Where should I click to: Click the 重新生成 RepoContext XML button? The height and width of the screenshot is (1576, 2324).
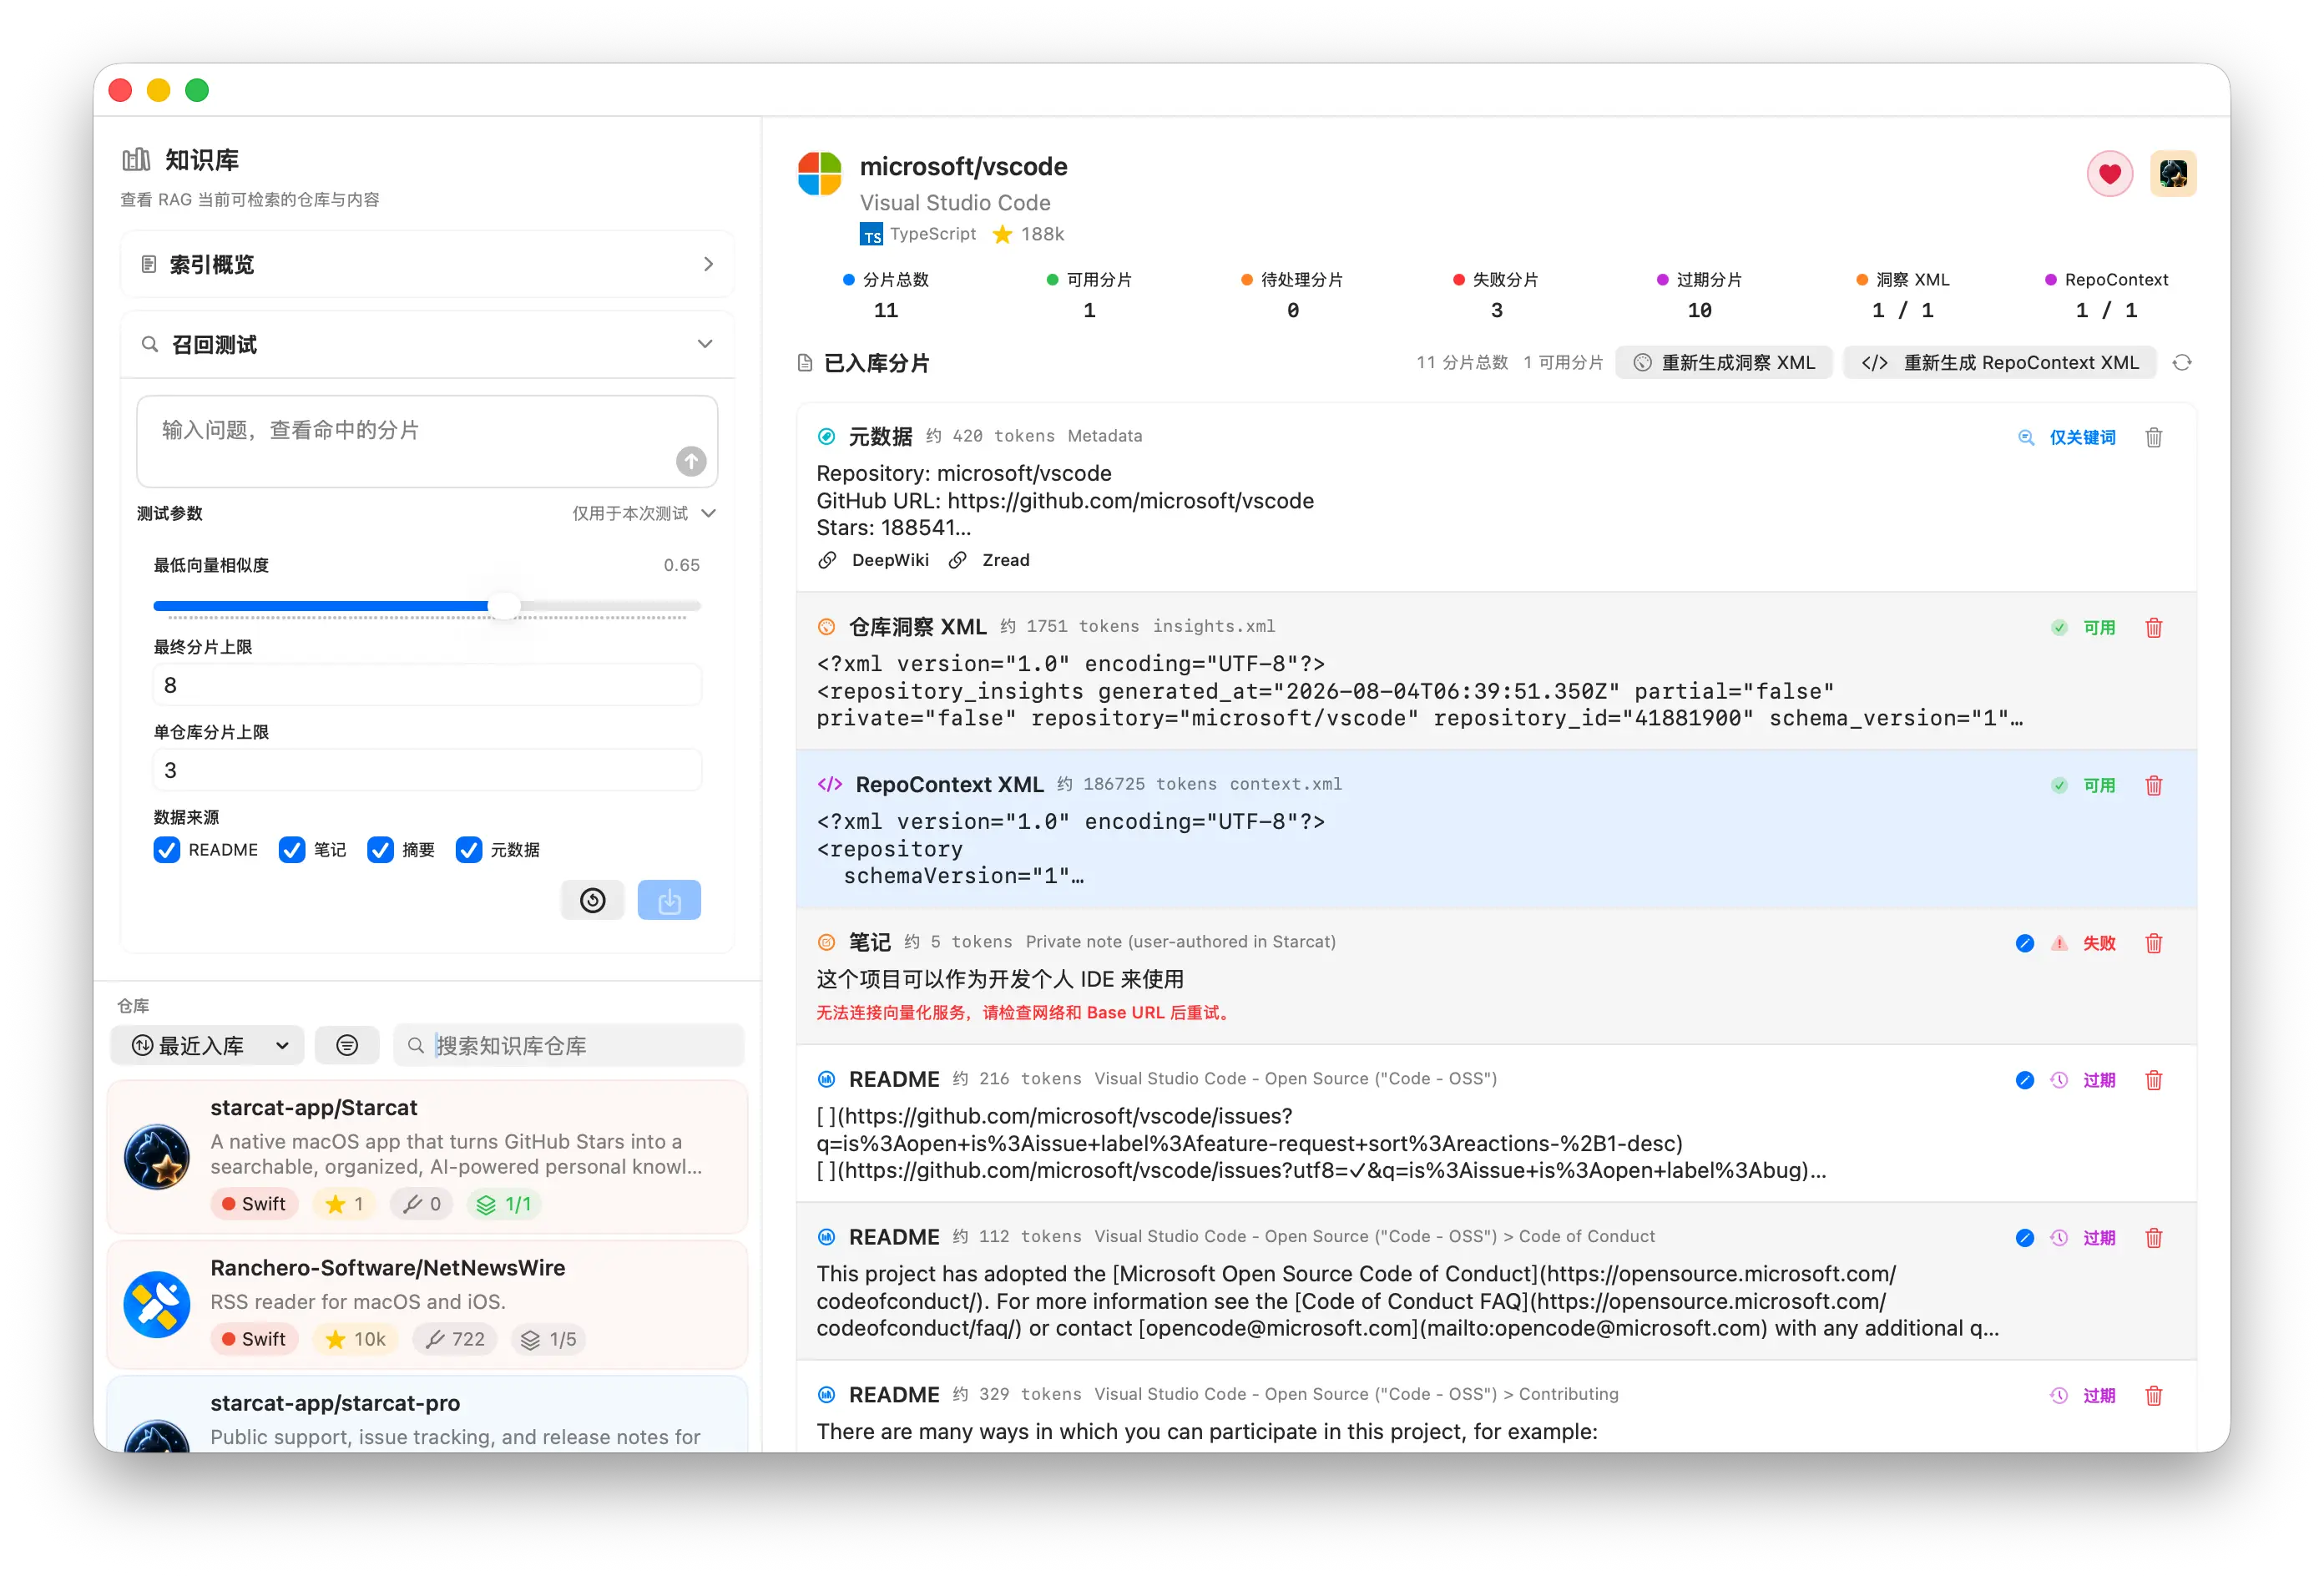coord(2000,363)
